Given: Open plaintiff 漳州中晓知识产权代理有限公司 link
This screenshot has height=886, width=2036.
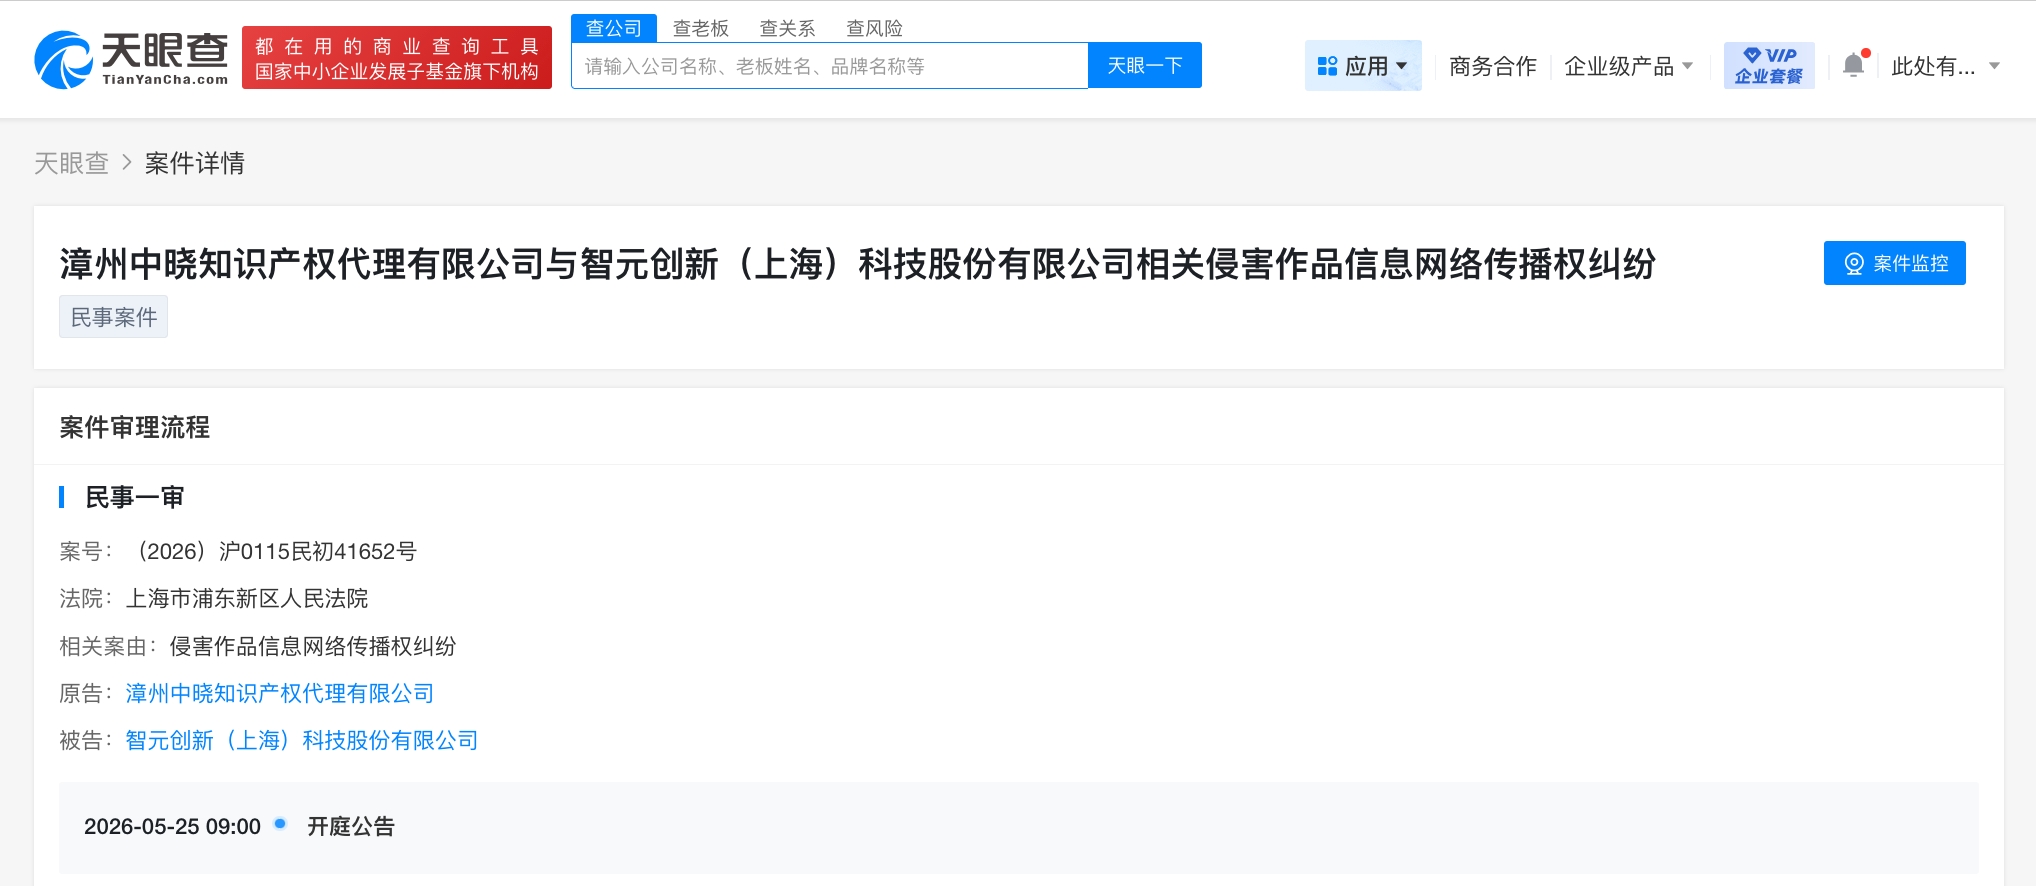Looking at the screenshot, I should click(x=280, y=693).
